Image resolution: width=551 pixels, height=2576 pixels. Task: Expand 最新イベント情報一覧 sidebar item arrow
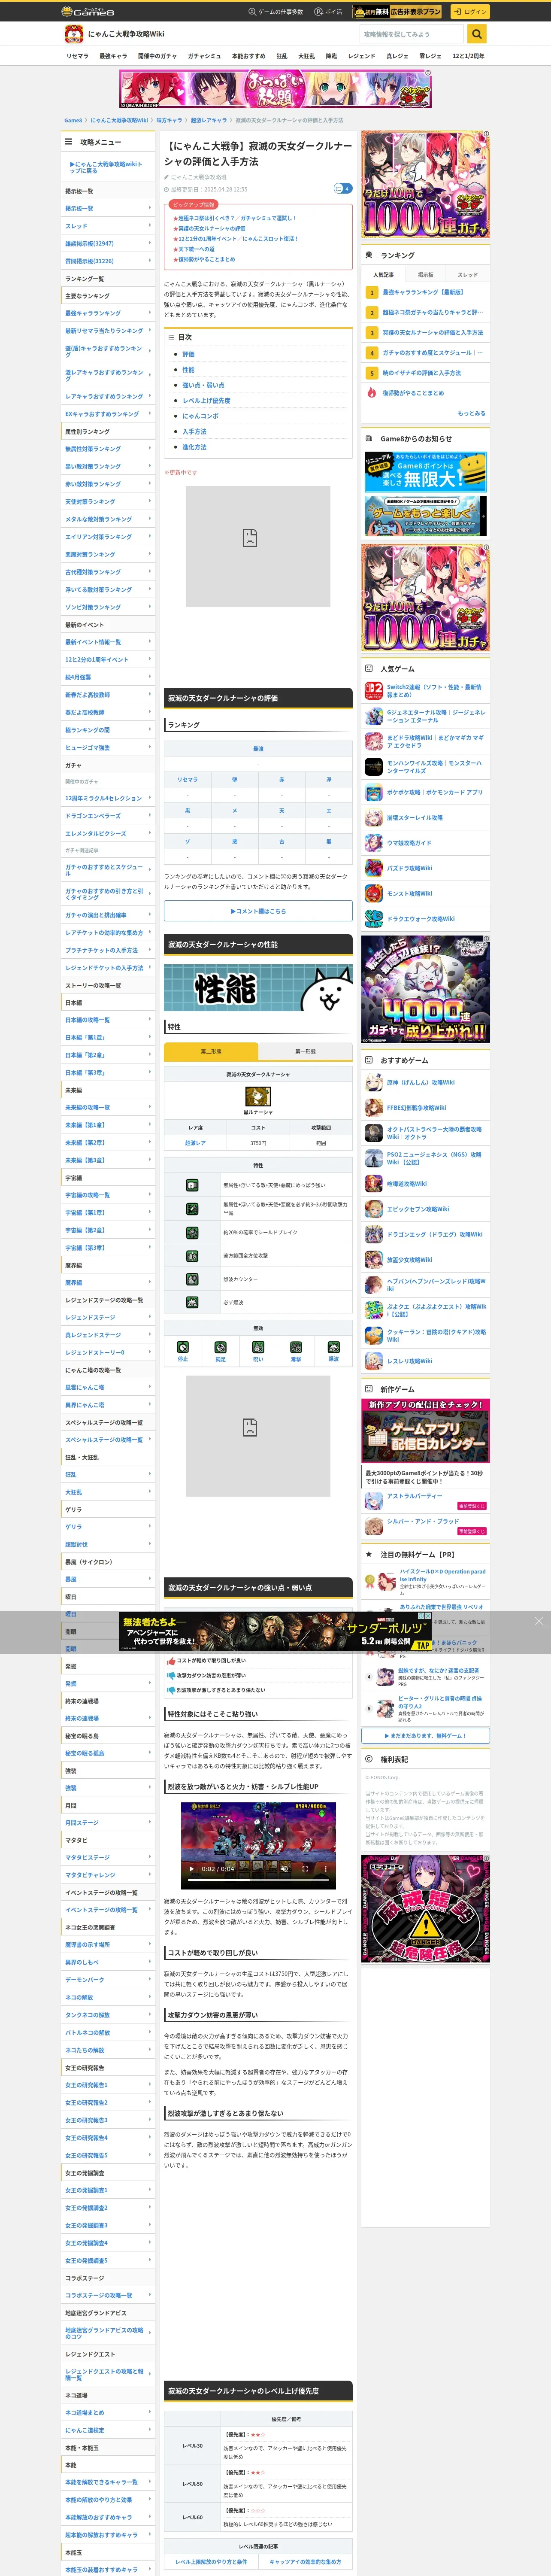coord(150,642)
